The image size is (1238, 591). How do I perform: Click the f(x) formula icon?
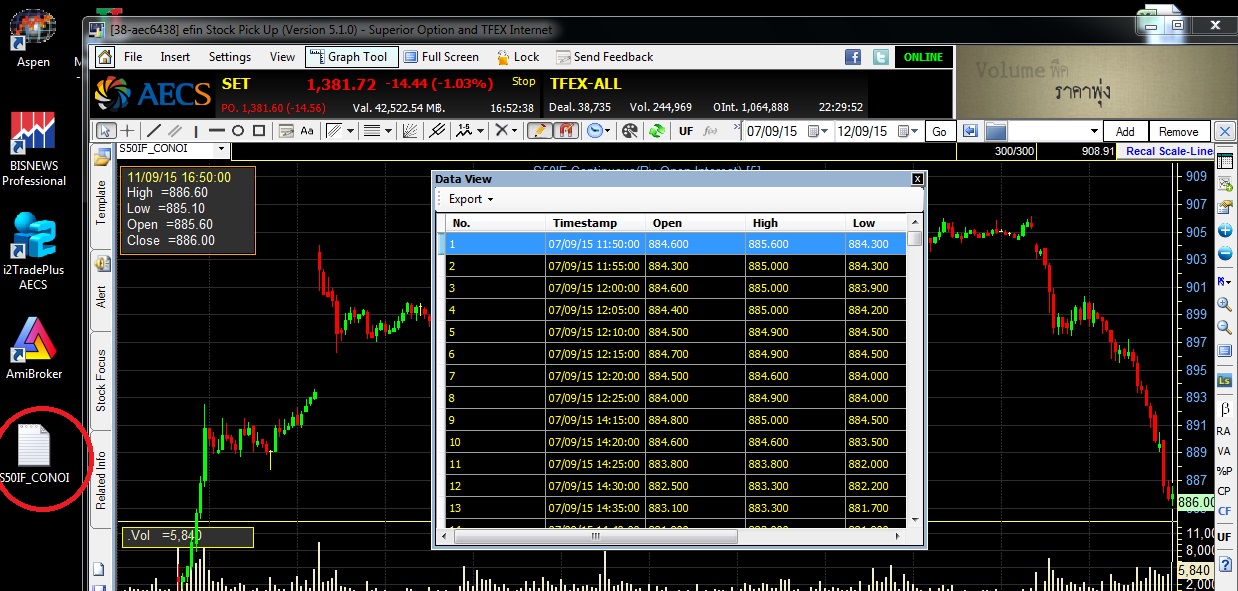coord(711,131)
